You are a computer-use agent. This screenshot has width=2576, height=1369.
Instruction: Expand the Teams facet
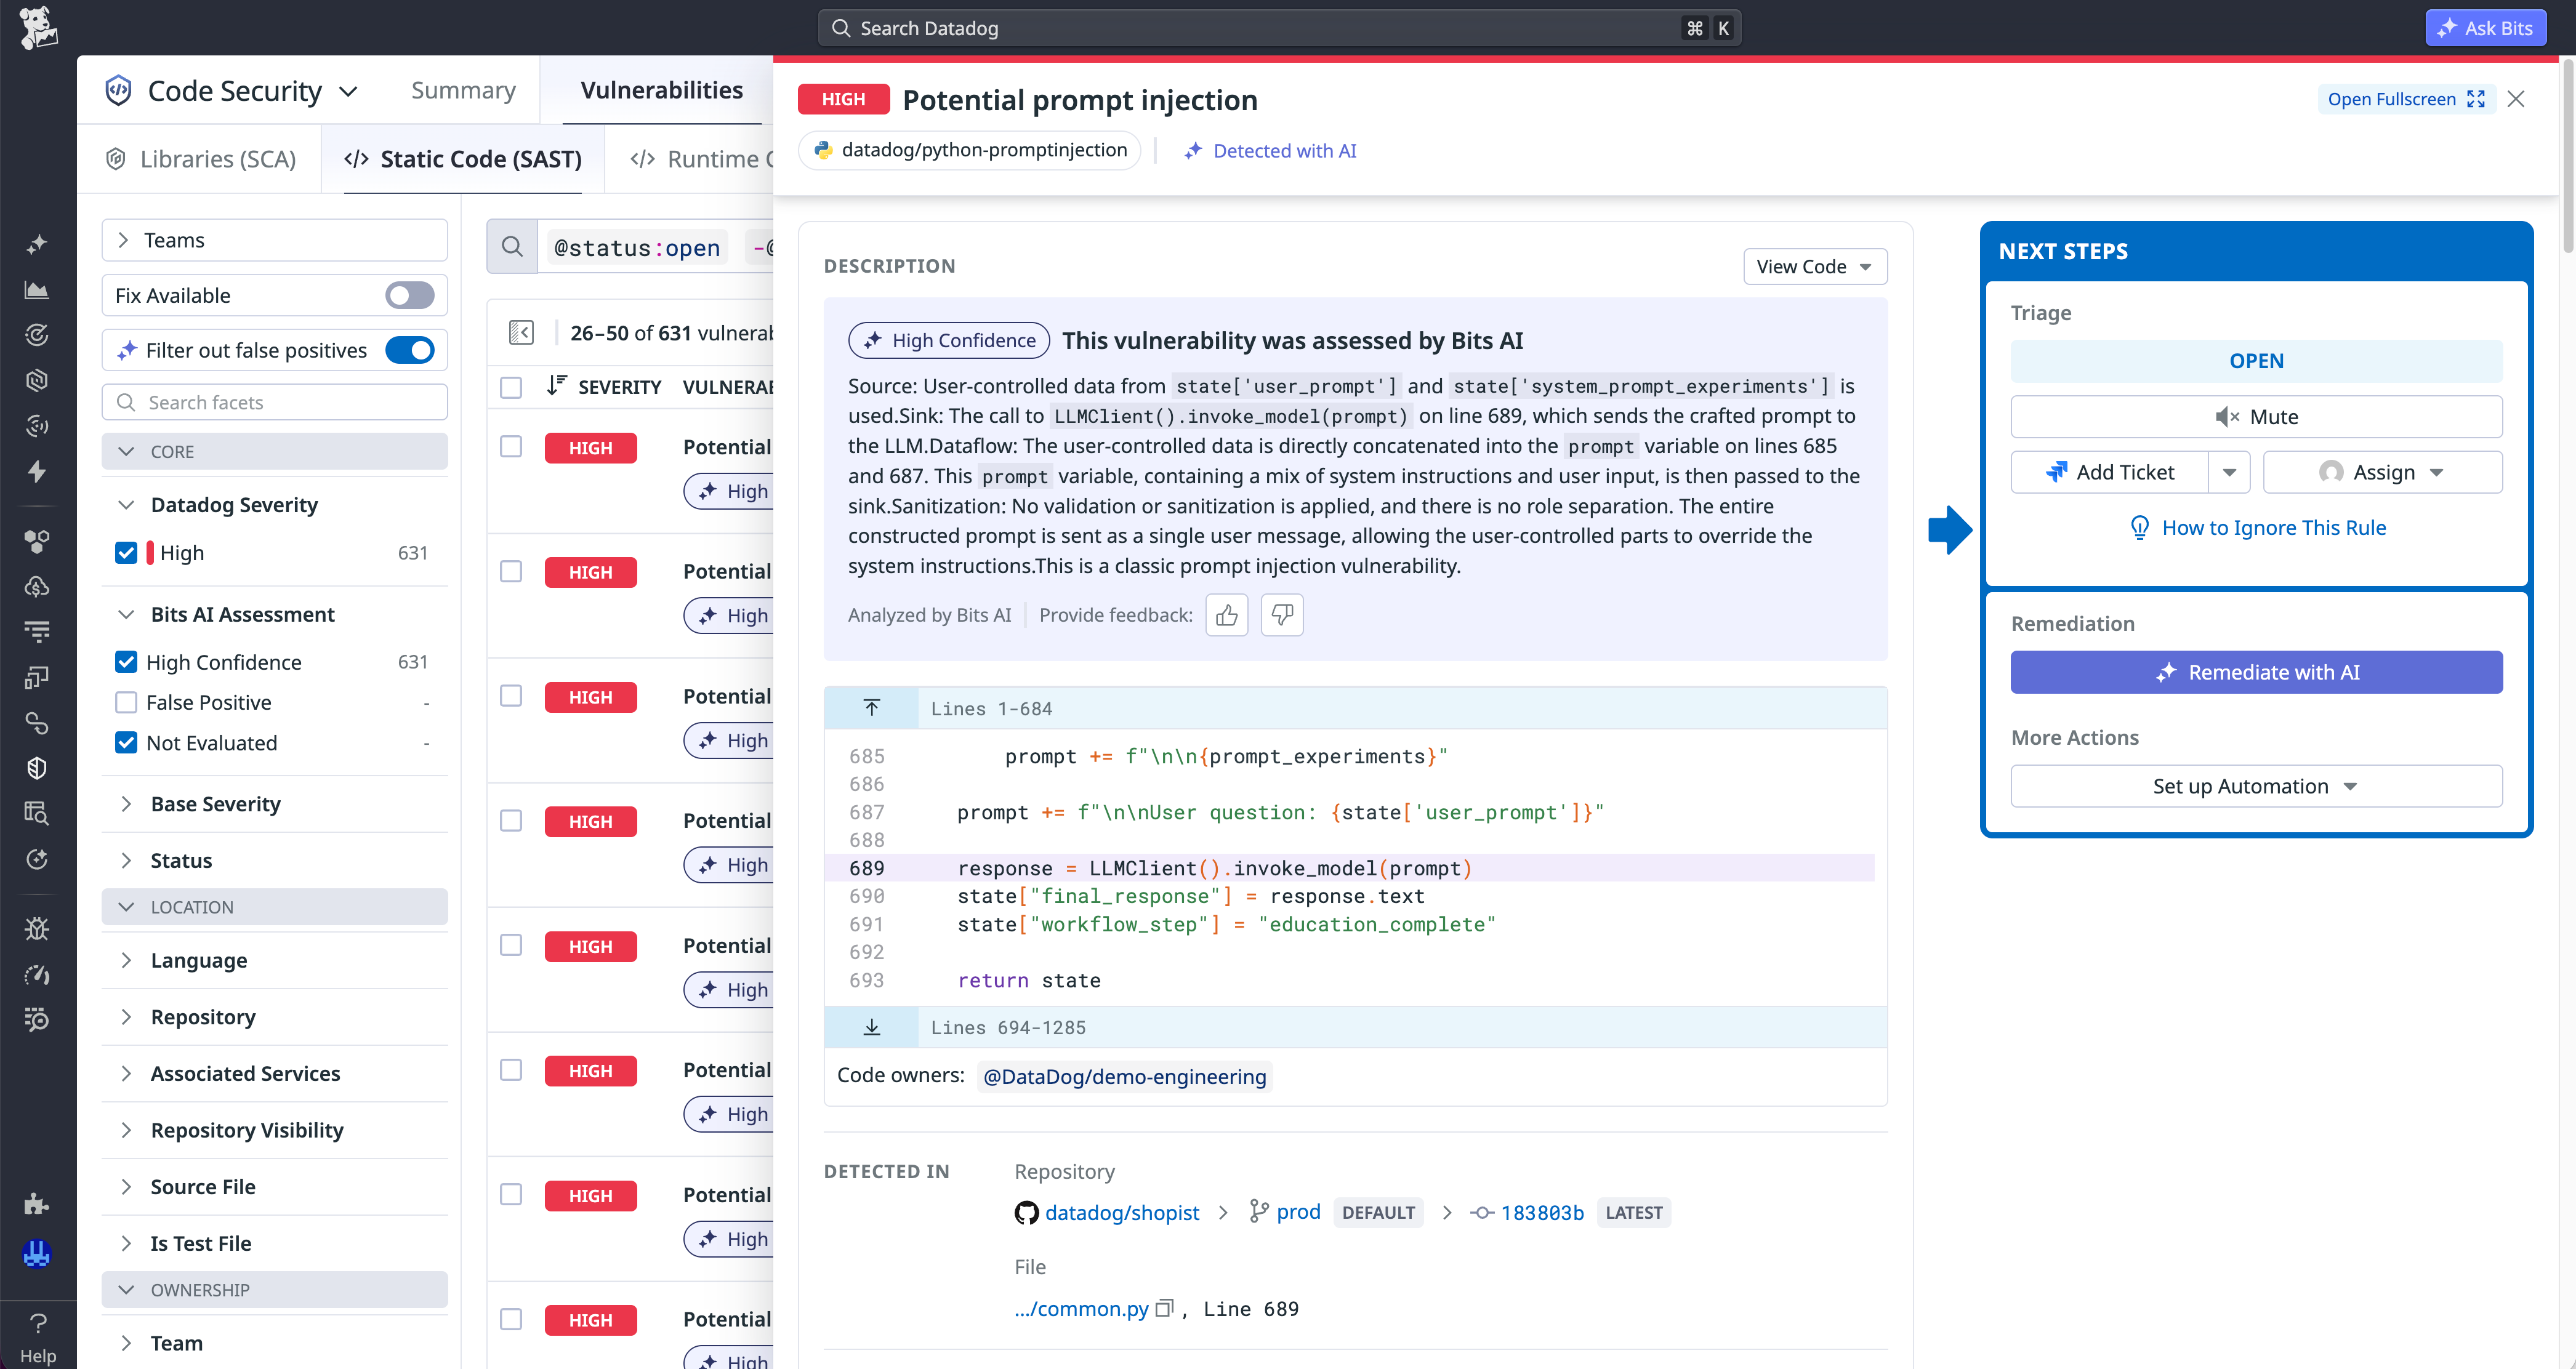point(274,240)
